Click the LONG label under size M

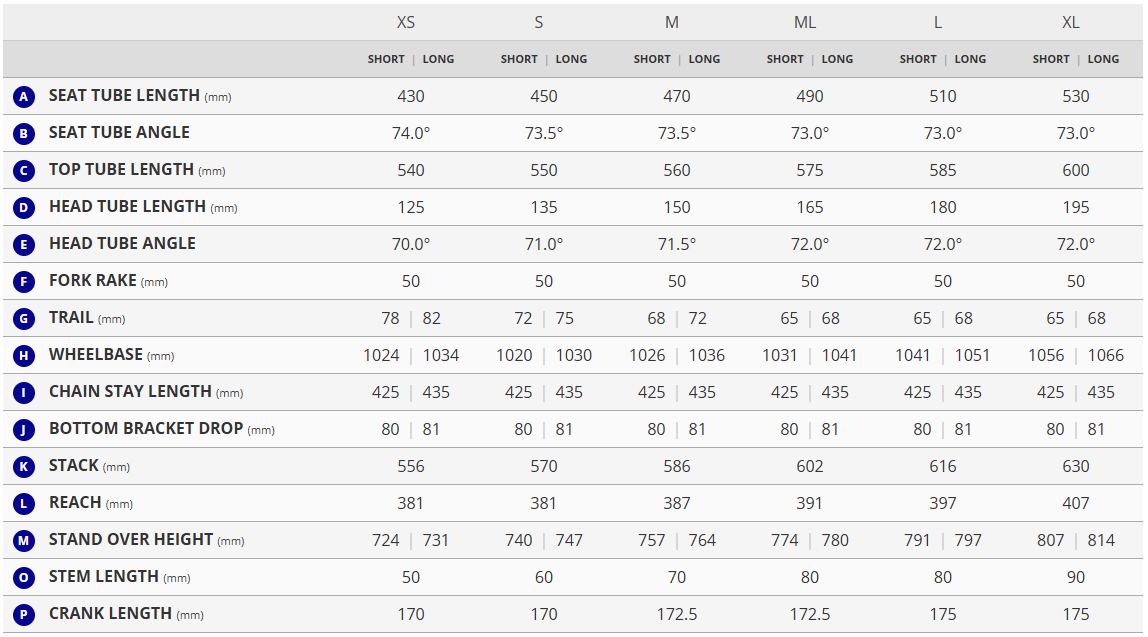tap(704, 59)
